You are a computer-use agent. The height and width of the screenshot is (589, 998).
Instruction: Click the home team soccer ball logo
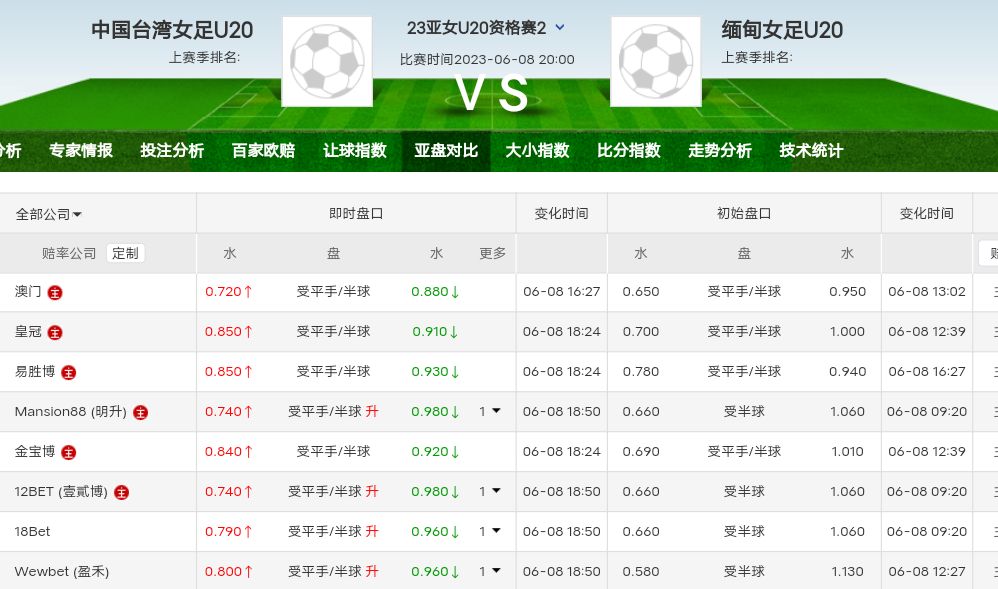327,61
